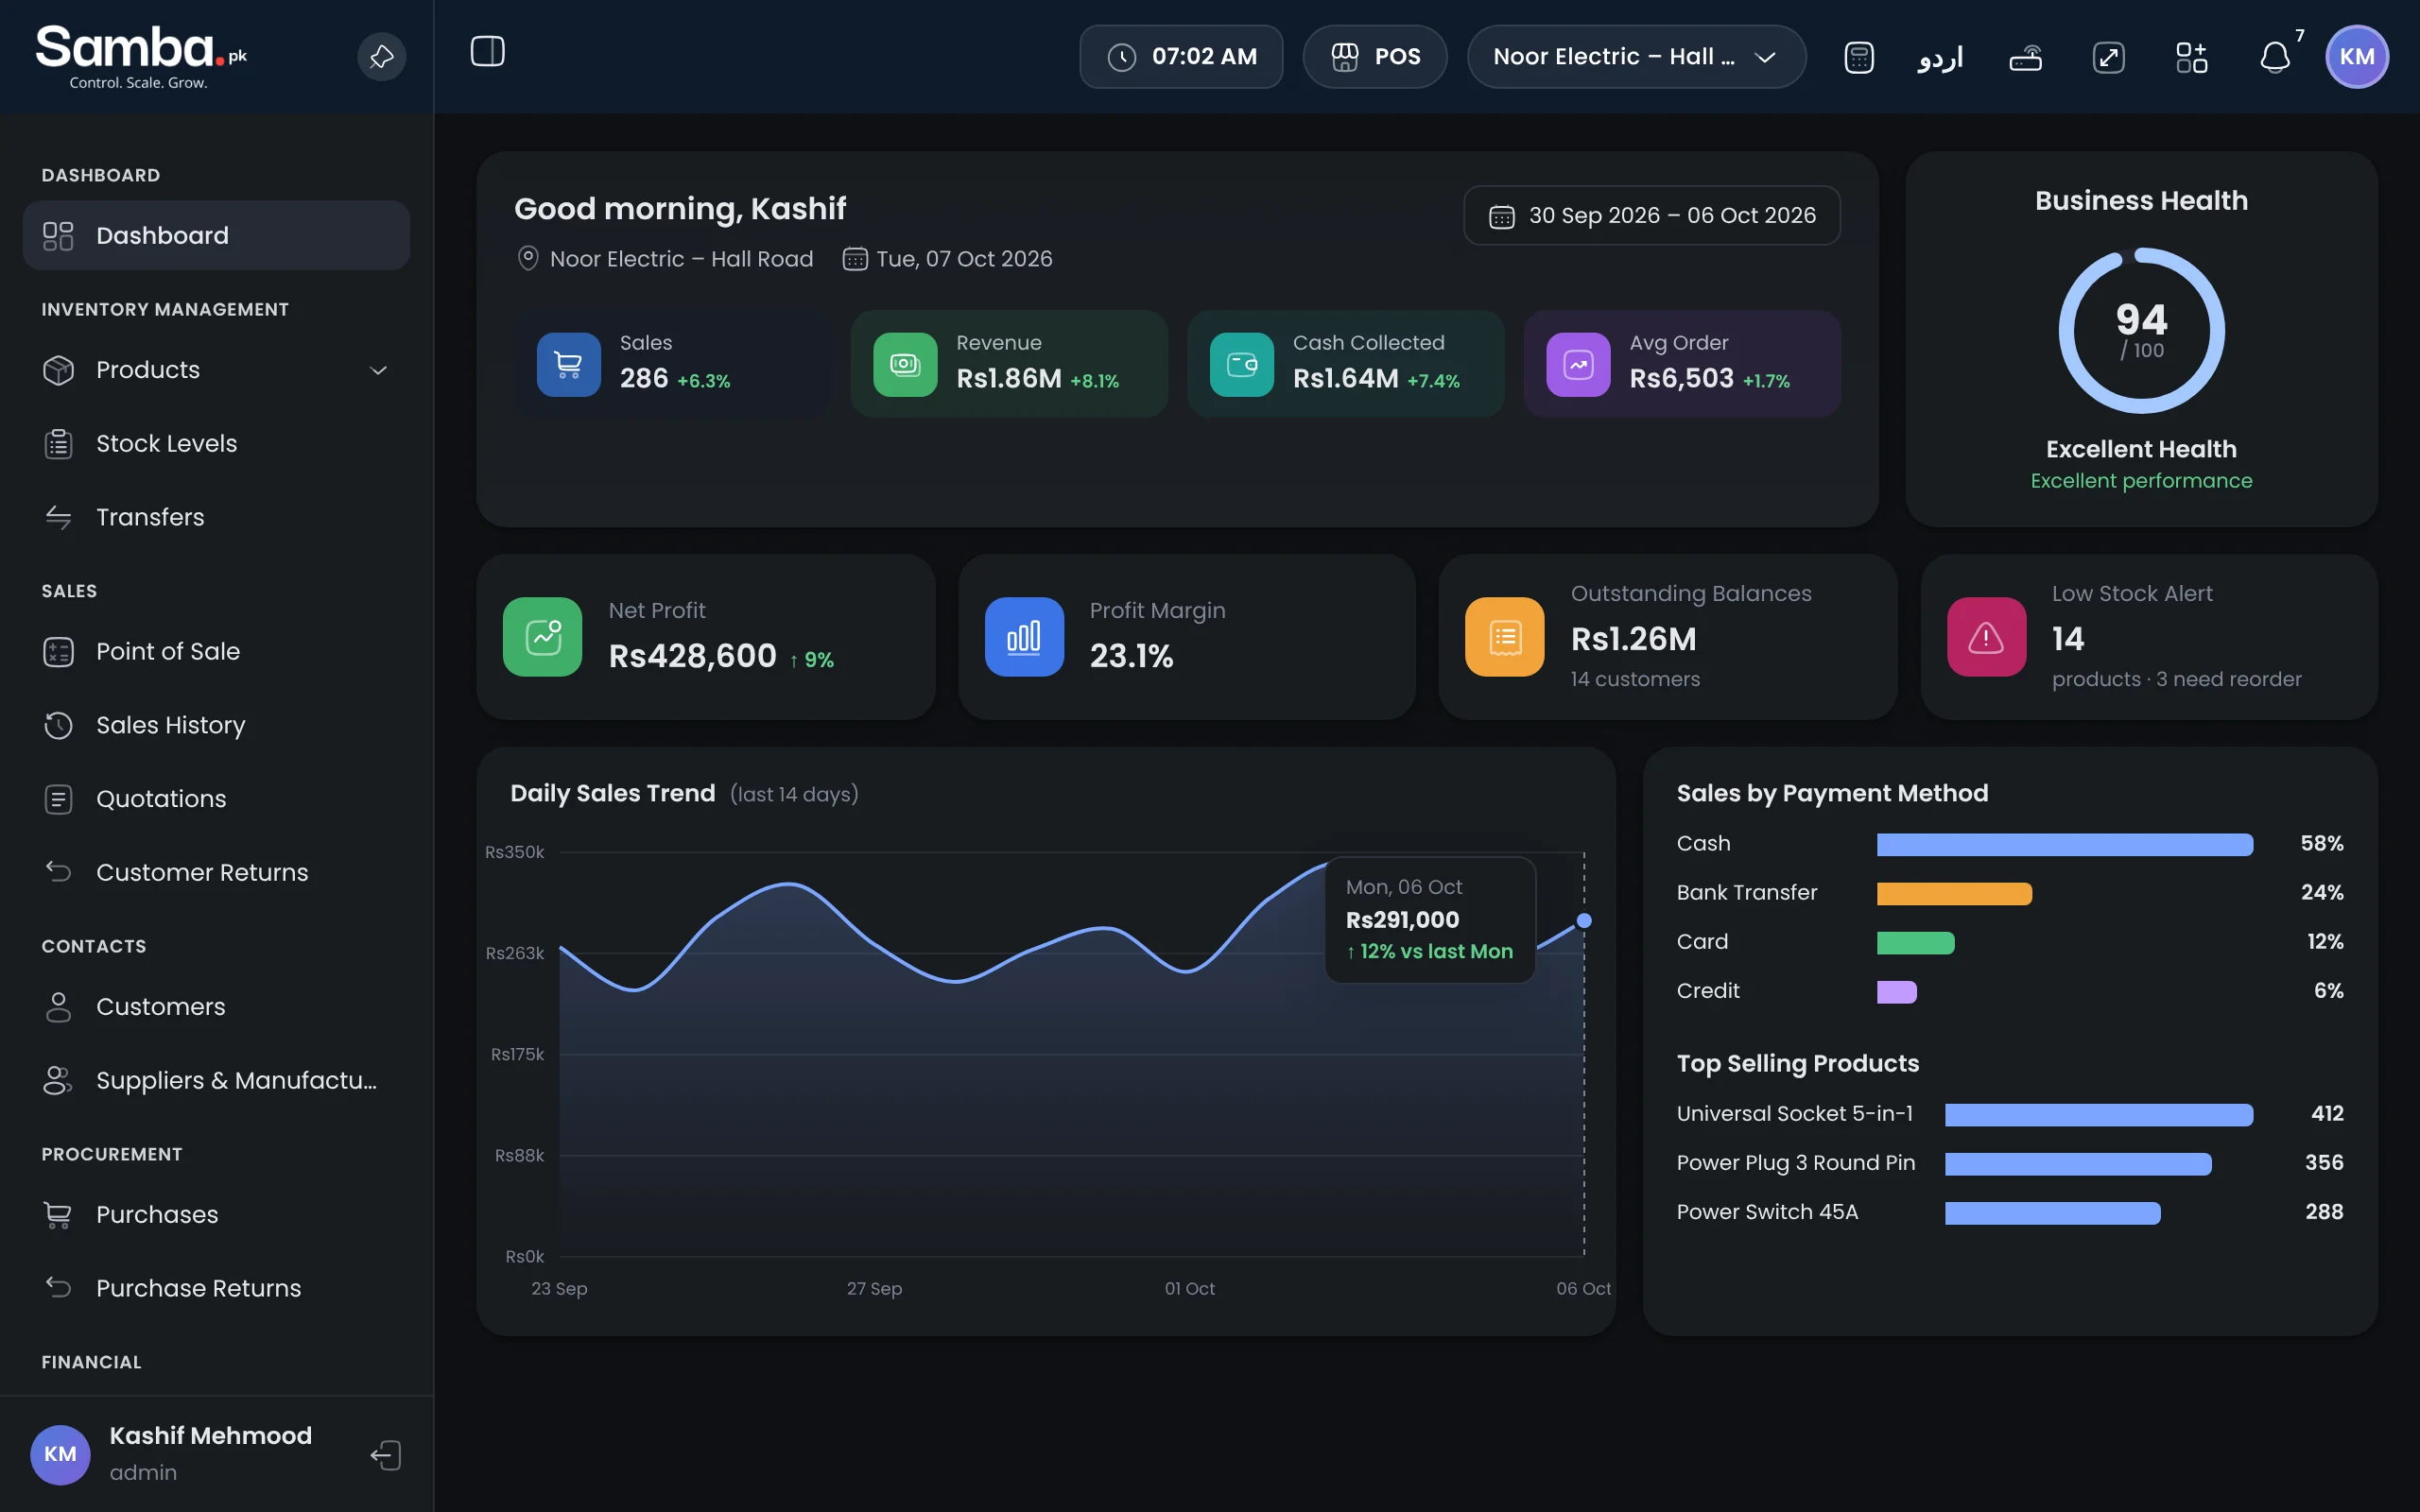The image size is (2420, 1512).
Task: Click the Net Profit green icon
Action: point(542,637)
